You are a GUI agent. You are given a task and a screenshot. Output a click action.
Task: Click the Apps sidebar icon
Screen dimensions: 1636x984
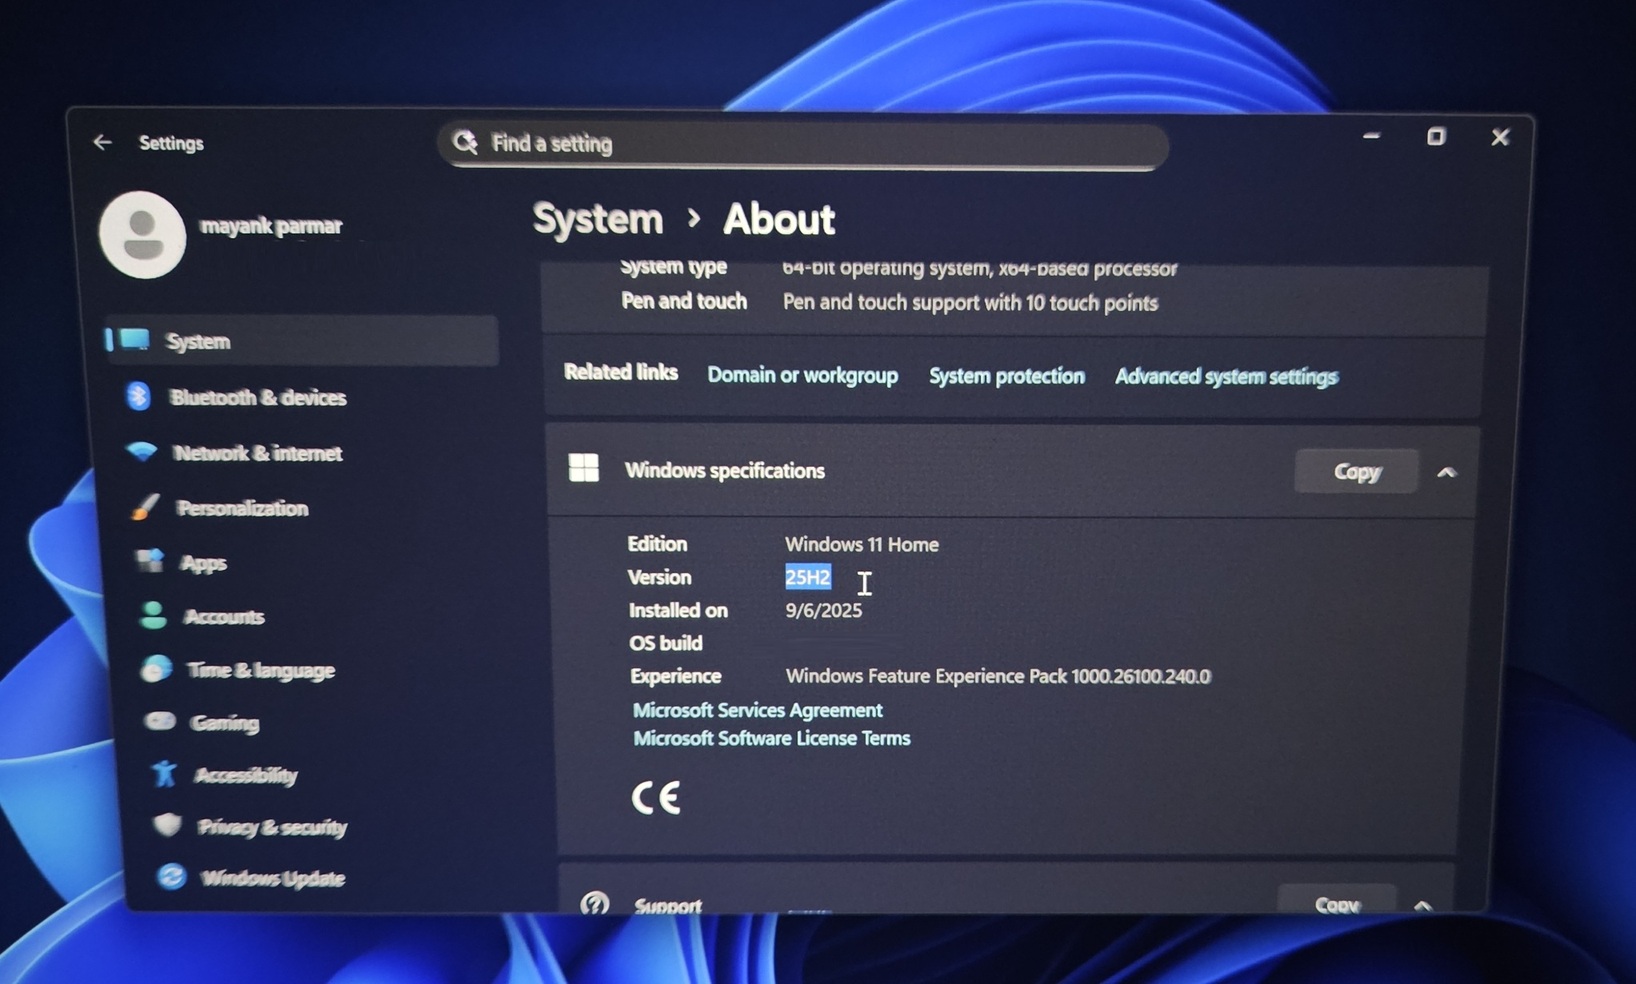(150, 561)
